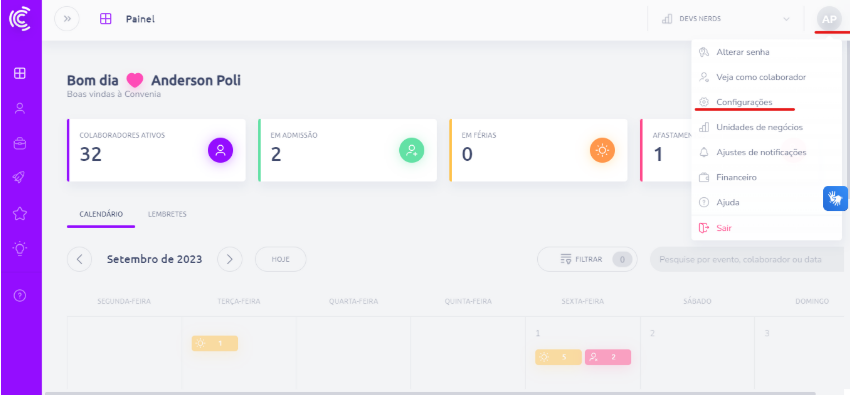Click Sair to log out
This screenshot has width=850, height=395.
click(724, 228)
